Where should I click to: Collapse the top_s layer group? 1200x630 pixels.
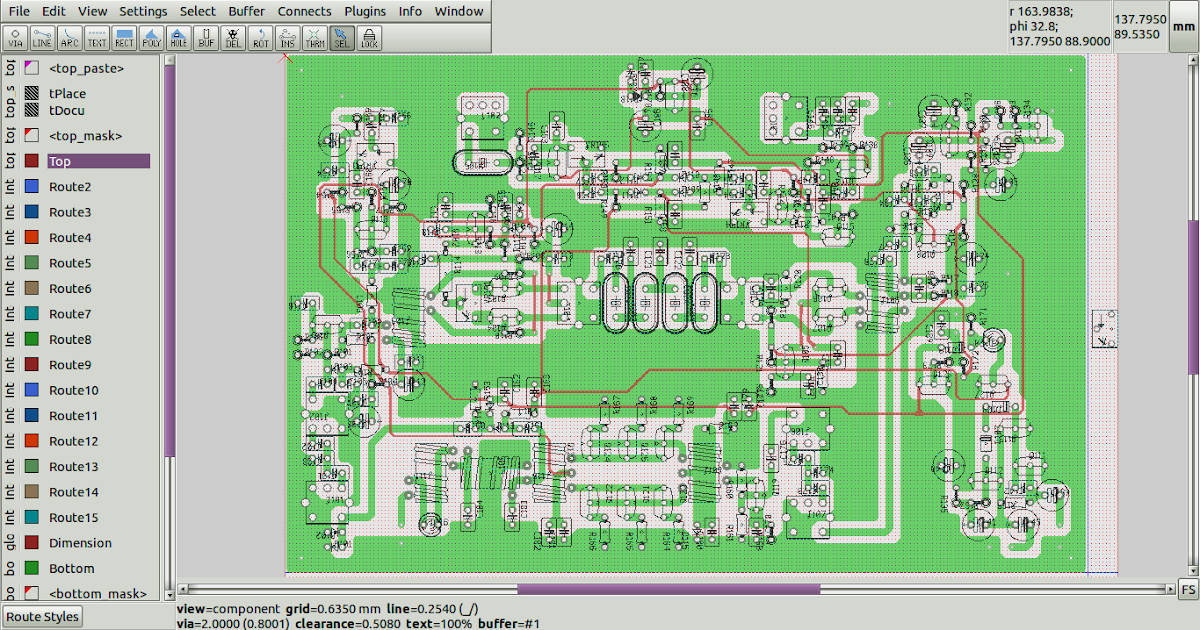[10, 101]
